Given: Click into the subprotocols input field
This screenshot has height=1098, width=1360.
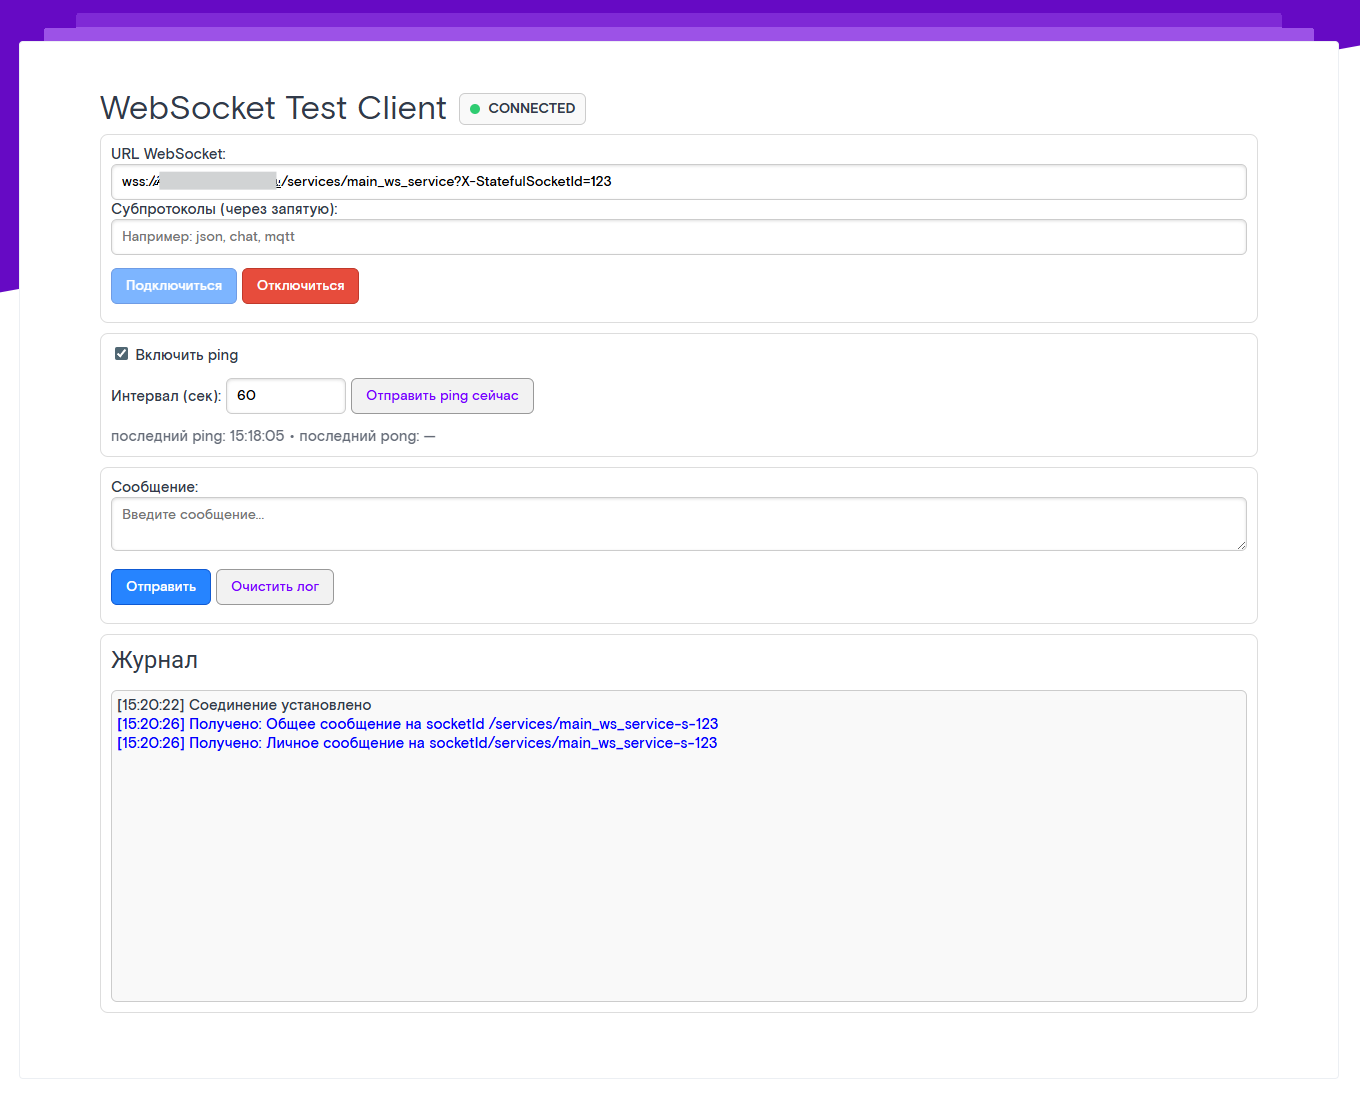Looking at the screenshot, I should 678,237.
